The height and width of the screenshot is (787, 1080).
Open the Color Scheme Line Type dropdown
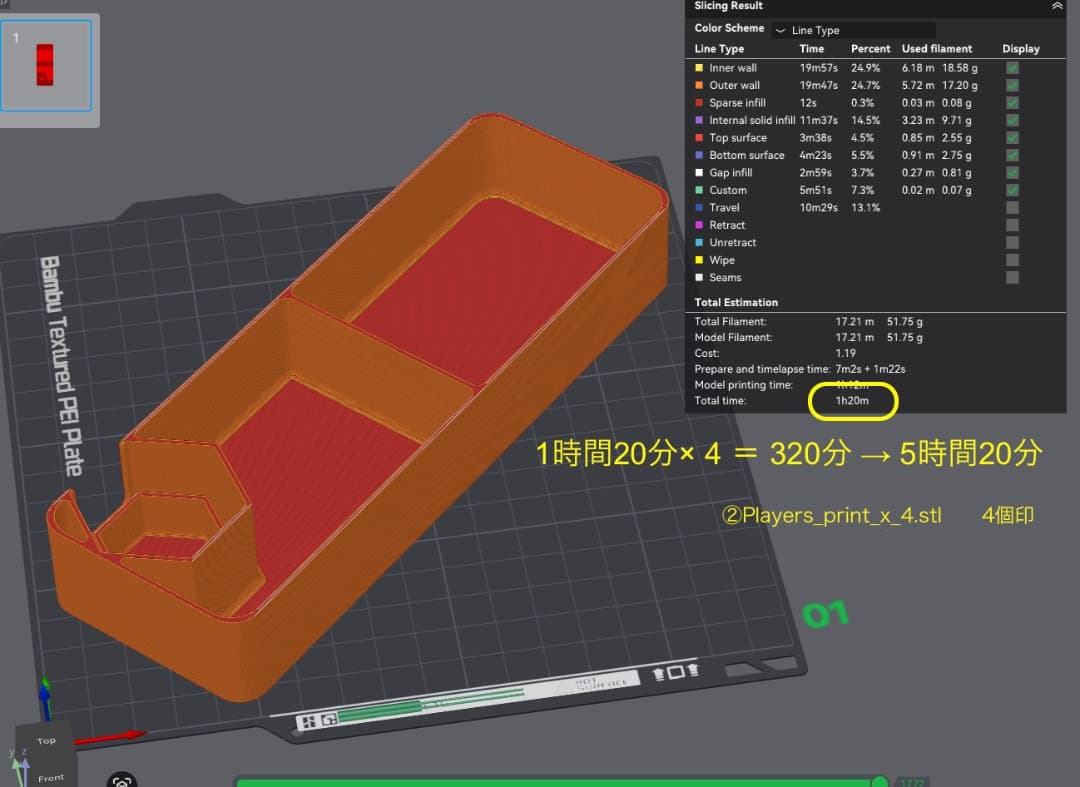pos(855,30)
